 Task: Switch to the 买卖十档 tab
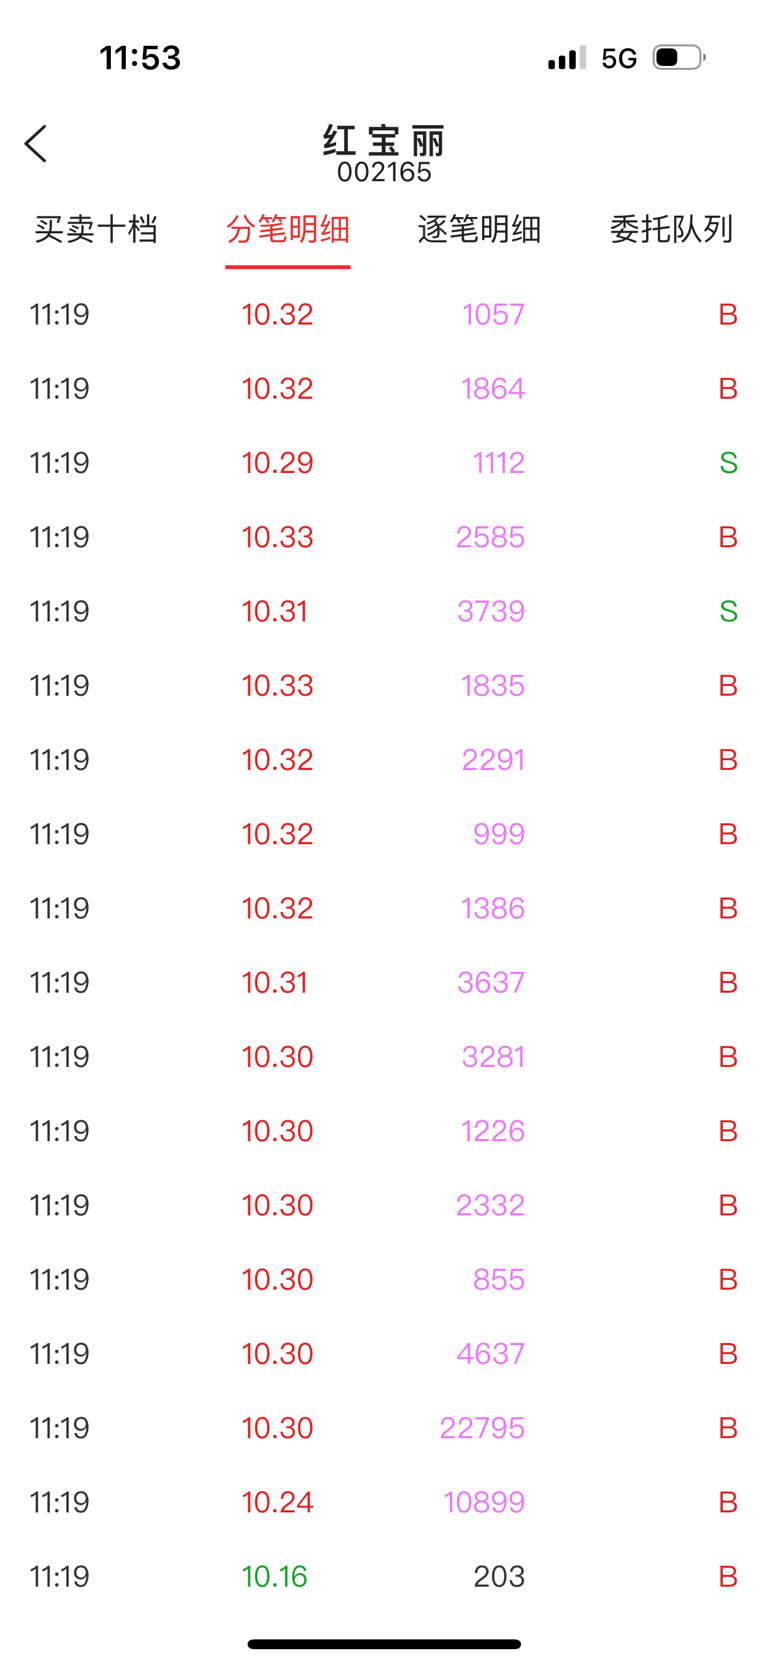tap(96, 229)
